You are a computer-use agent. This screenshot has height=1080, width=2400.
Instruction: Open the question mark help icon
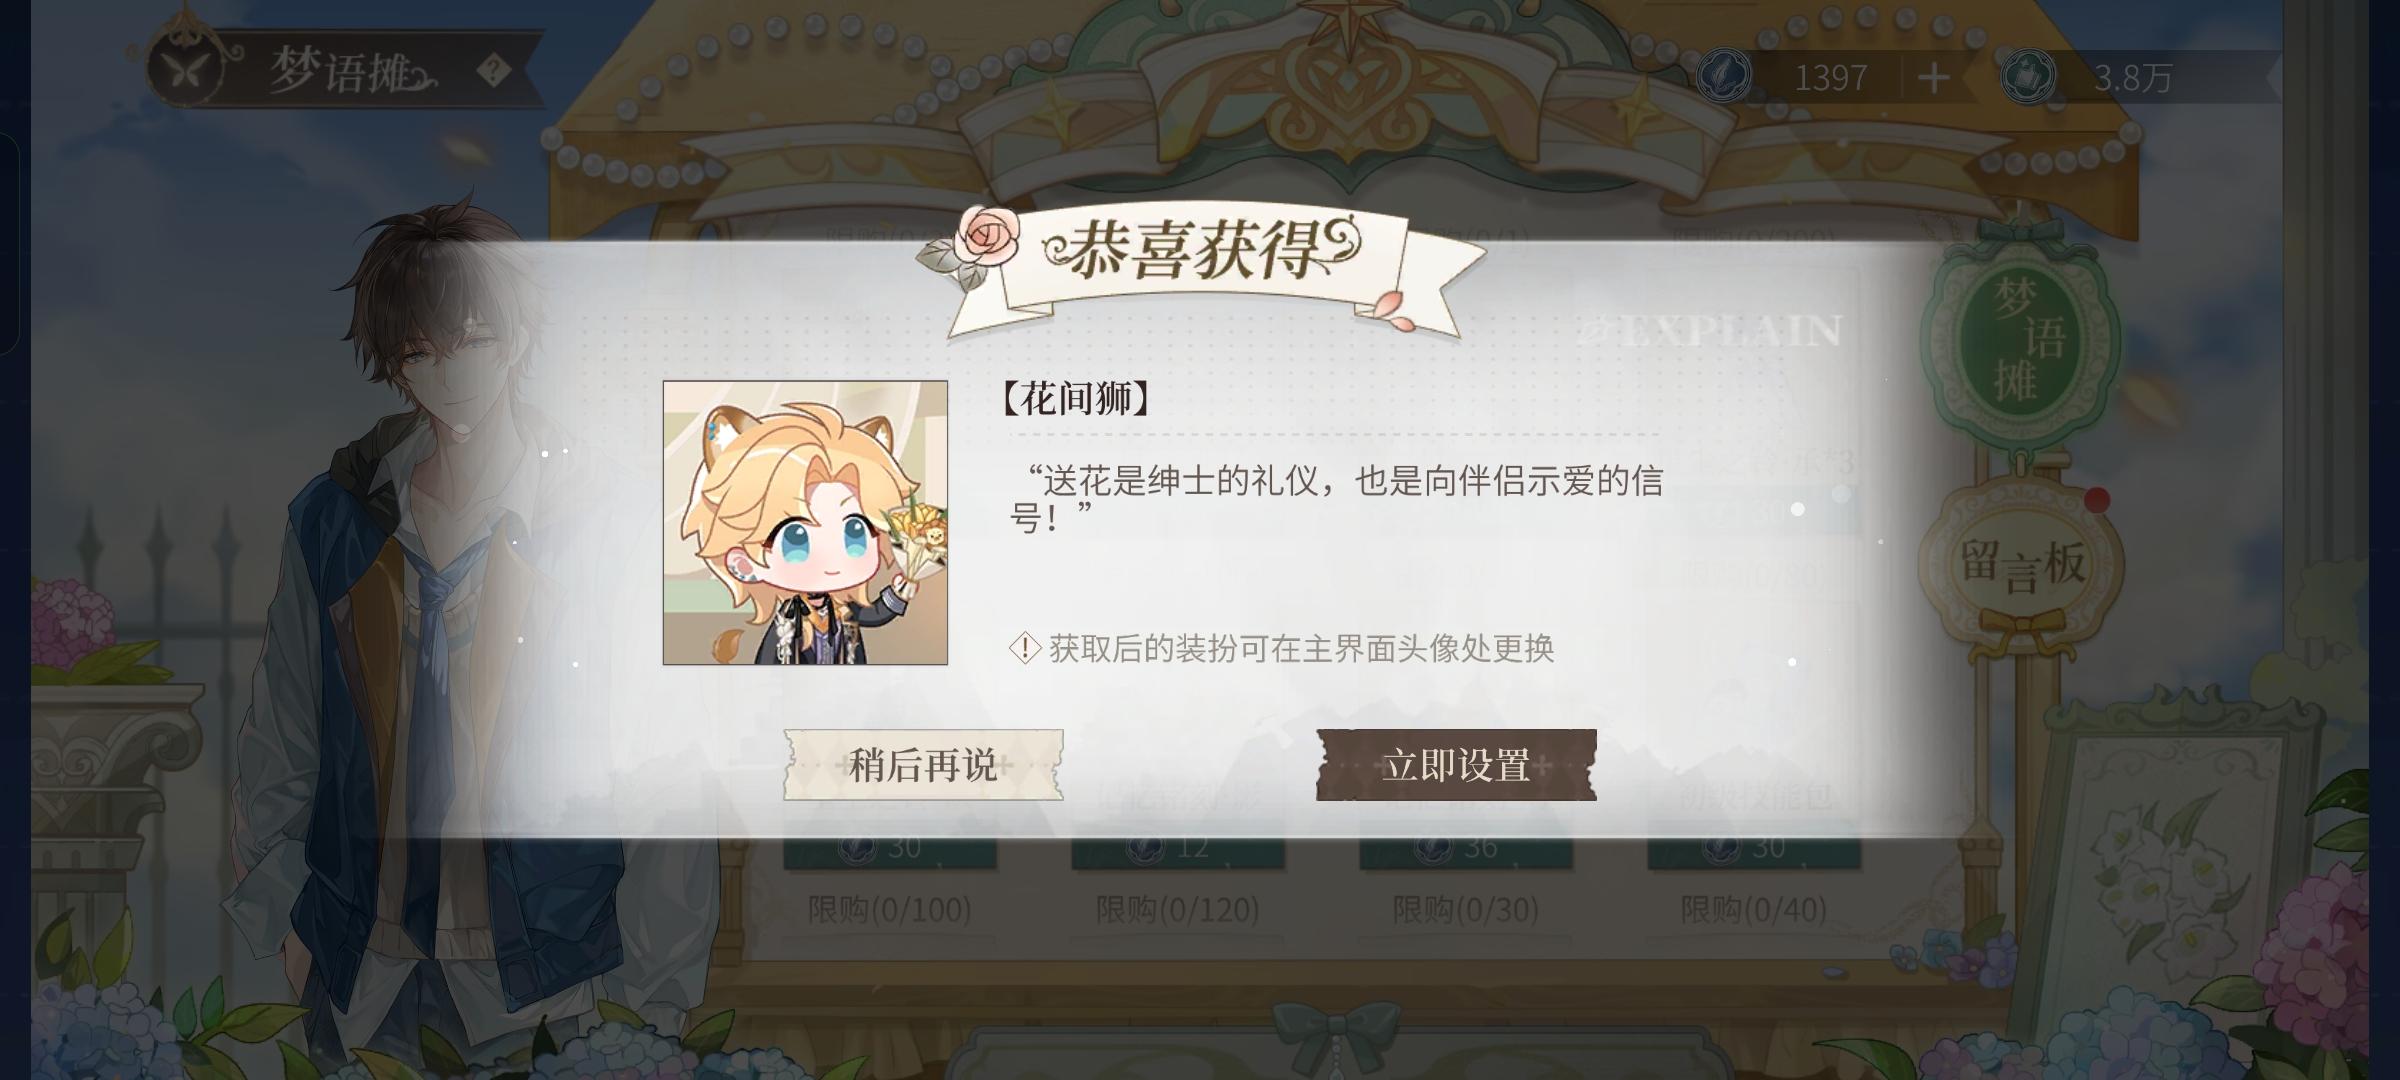tap(493, 71)
